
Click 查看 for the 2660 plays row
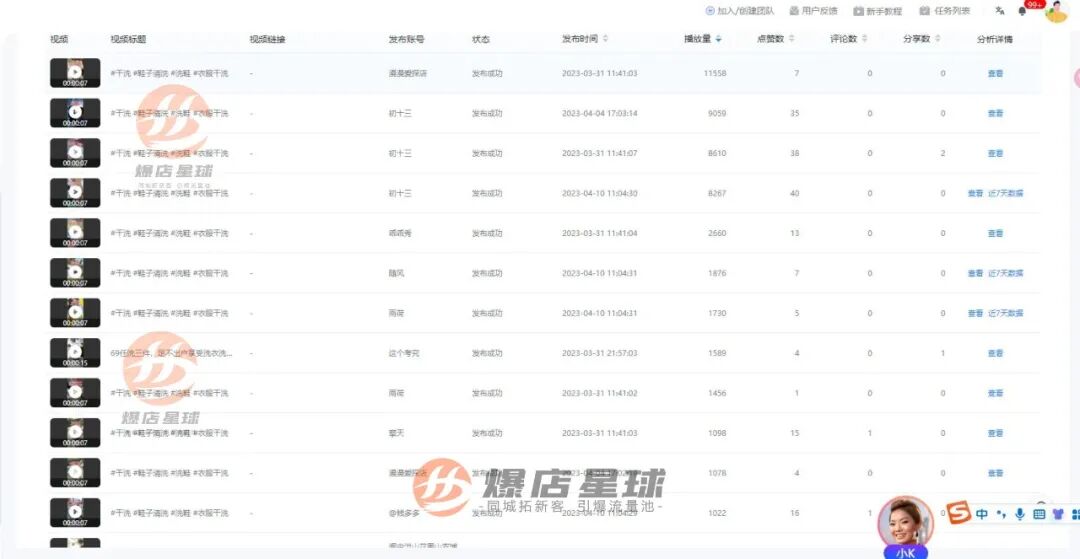[x=995, y=233]
